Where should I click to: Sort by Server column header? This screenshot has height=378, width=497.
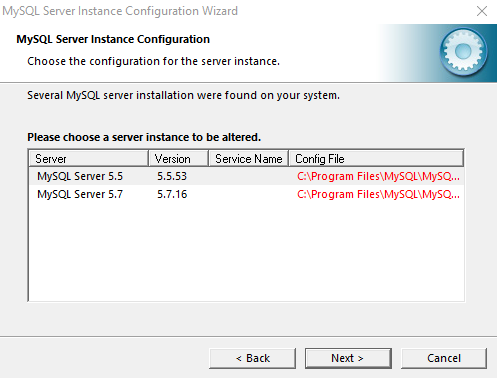(89, 158)
